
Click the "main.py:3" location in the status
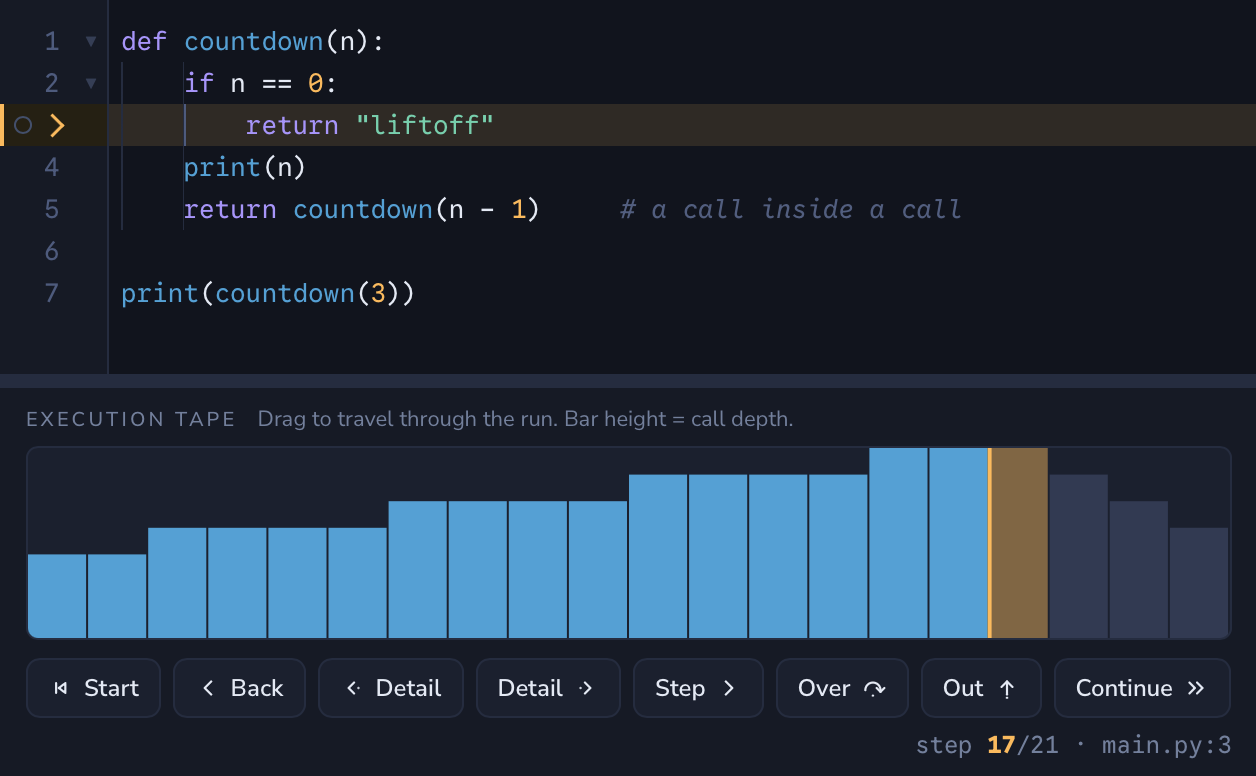pyautogui.click(x=1166, y=745)
